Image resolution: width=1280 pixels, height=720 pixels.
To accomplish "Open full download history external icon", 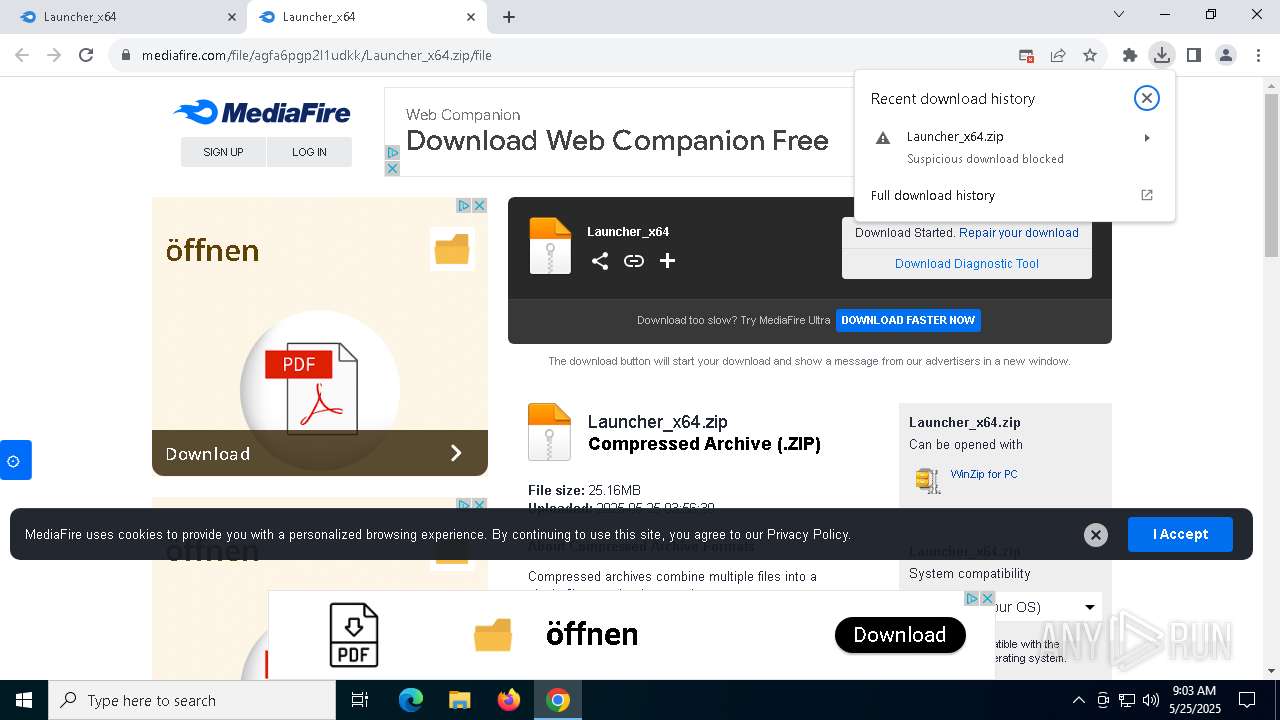I will (1147, 195).
